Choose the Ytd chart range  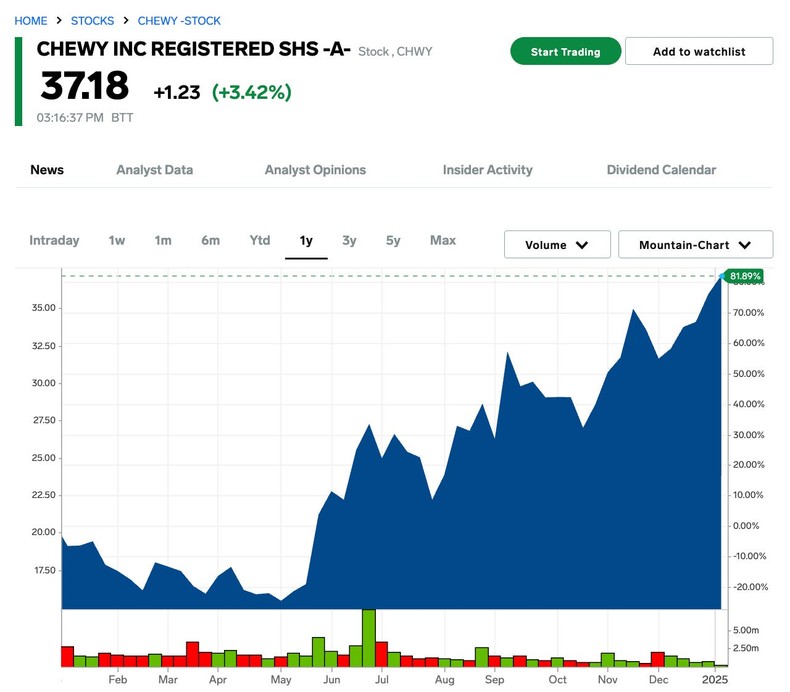[x=260, y=240]
